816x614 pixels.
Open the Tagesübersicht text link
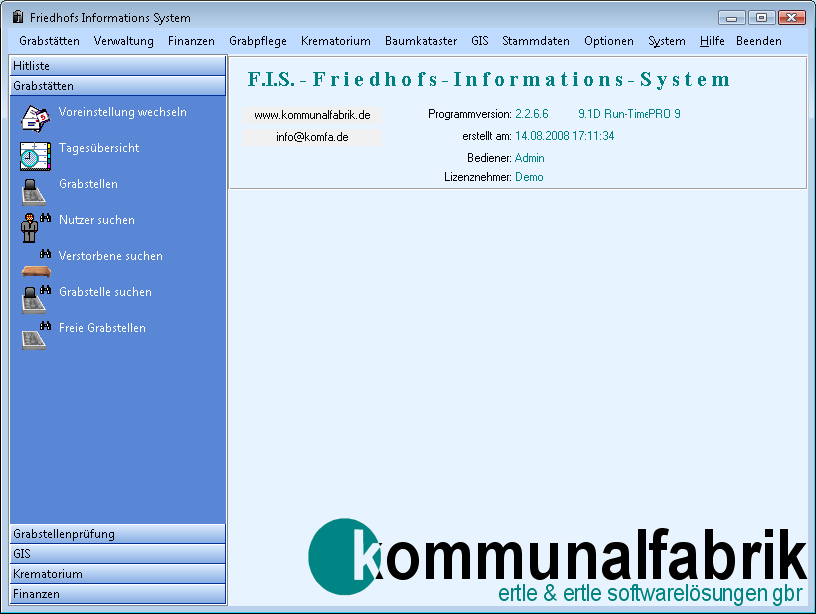click(99, 148)
